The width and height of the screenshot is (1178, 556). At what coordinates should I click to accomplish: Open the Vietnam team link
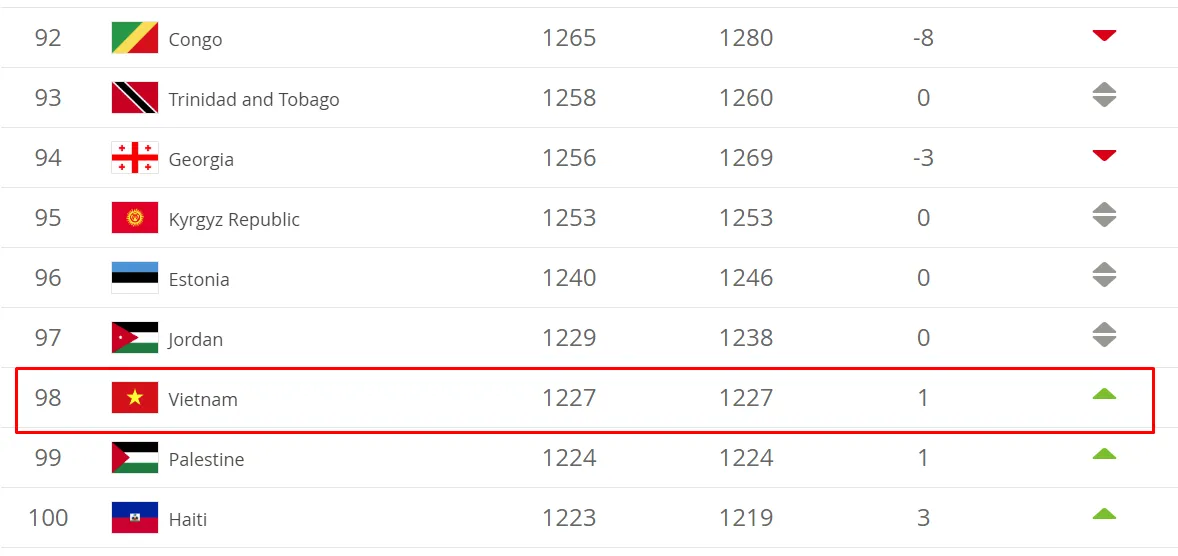point(203,400)
